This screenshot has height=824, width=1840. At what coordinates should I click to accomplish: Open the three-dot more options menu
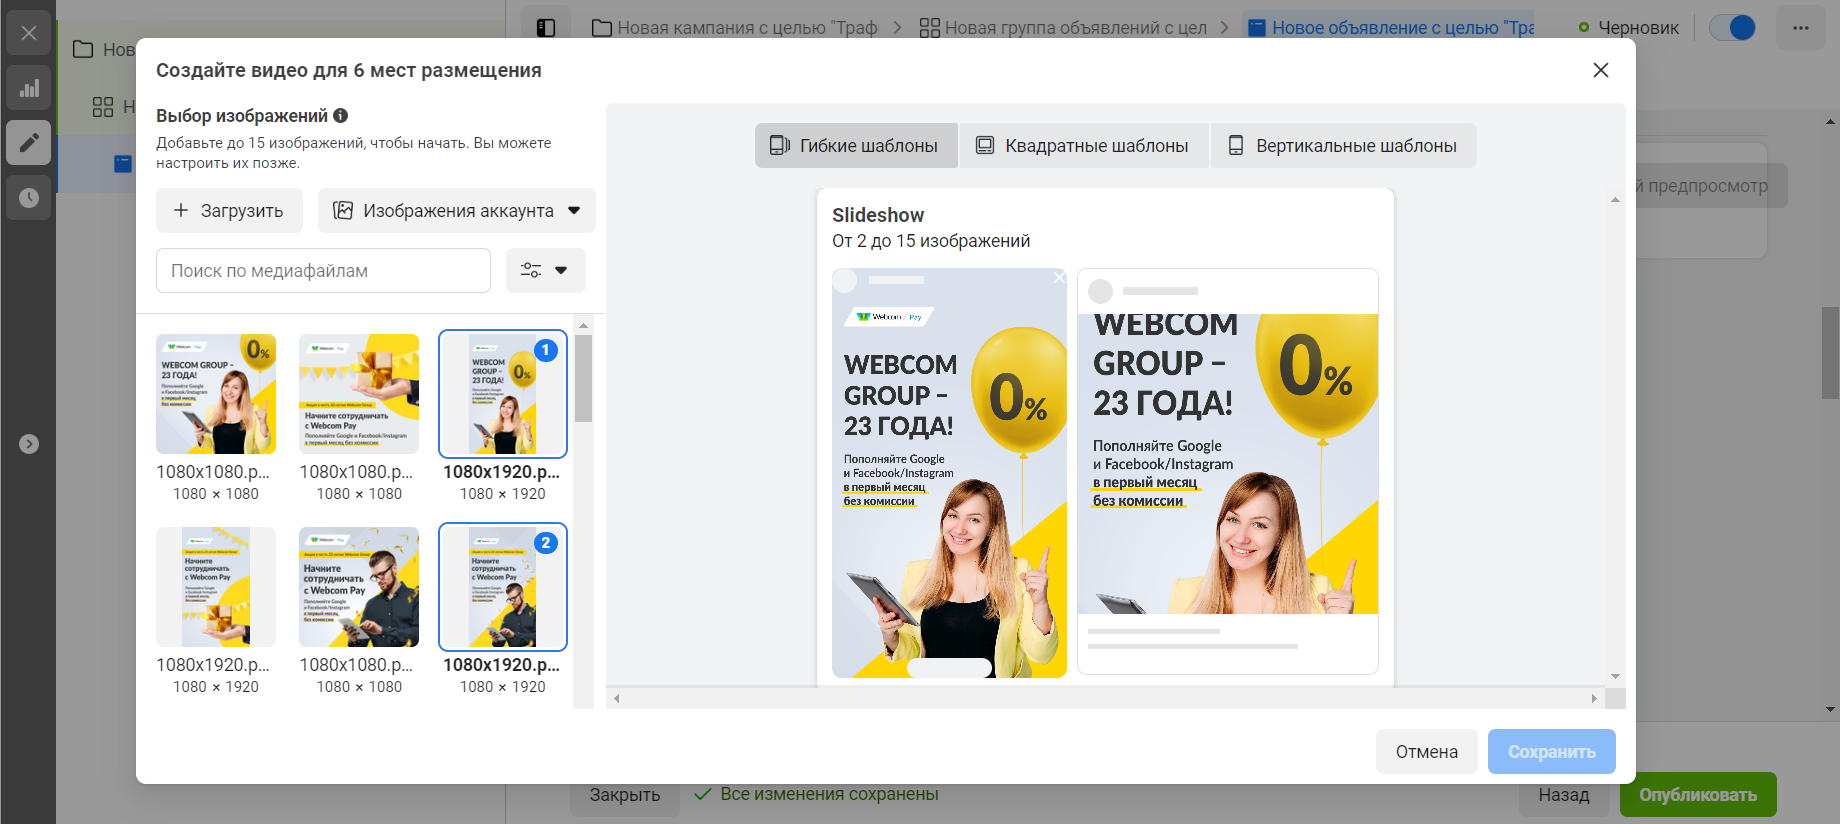coord(1801,28)
